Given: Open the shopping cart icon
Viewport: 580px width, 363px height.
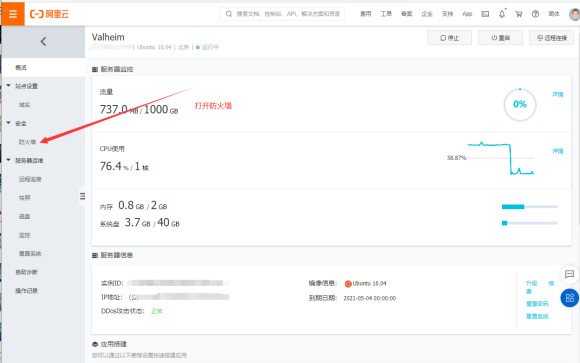Looking at the screenshot, I should 519,14.
